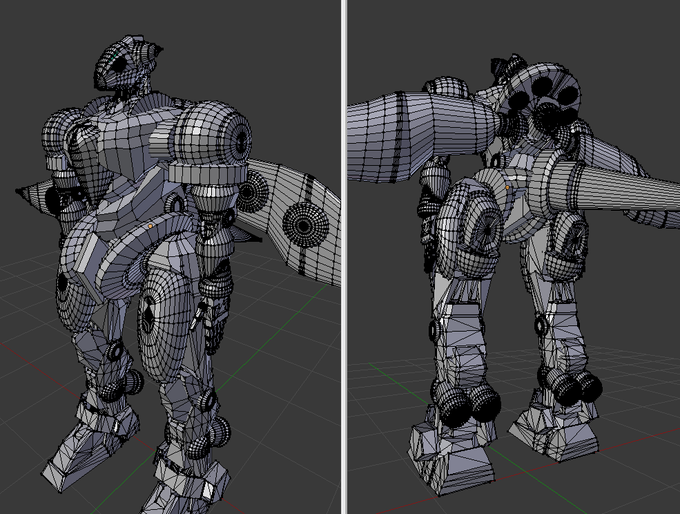Select the large circular disc on the wing panel
This screenshot has width=680, height=514.
tap(304, 224)
